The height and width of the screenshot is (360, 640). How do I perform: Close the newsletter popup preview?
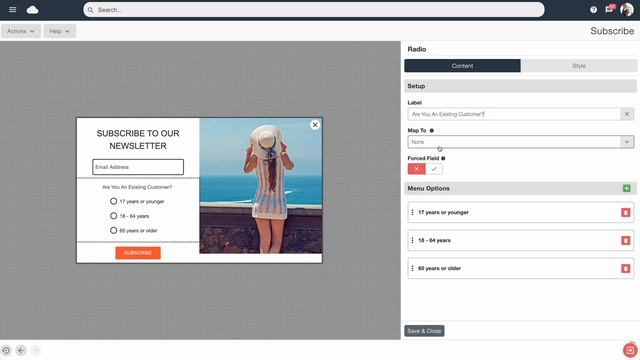[315, 125]
